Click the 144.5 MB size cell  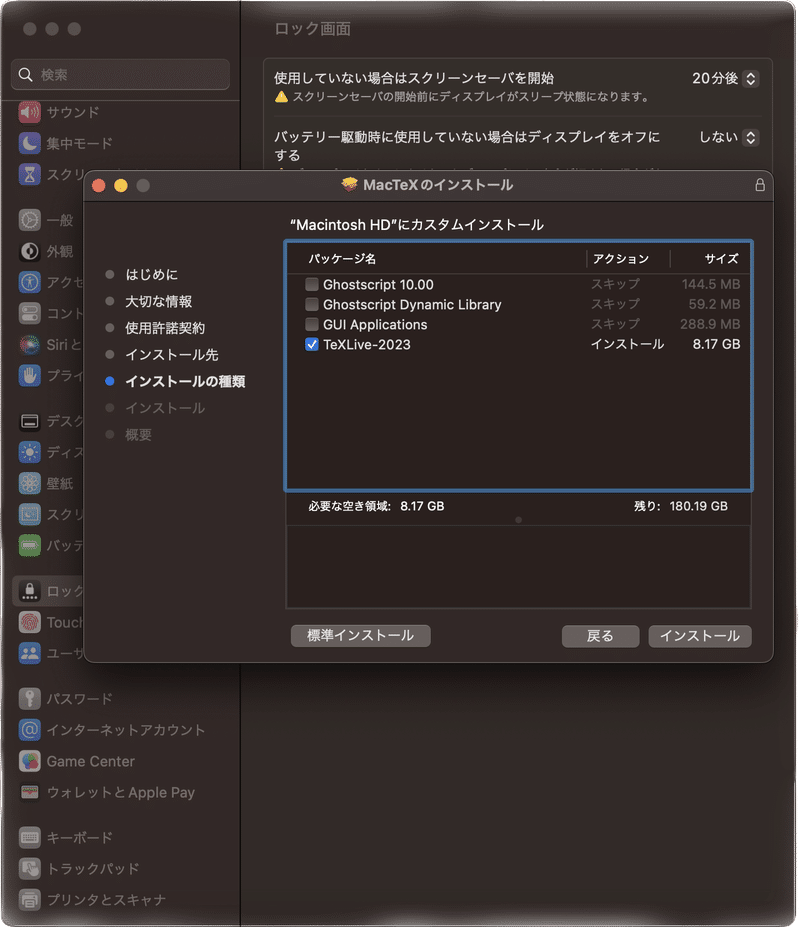(x=711, y=284)
